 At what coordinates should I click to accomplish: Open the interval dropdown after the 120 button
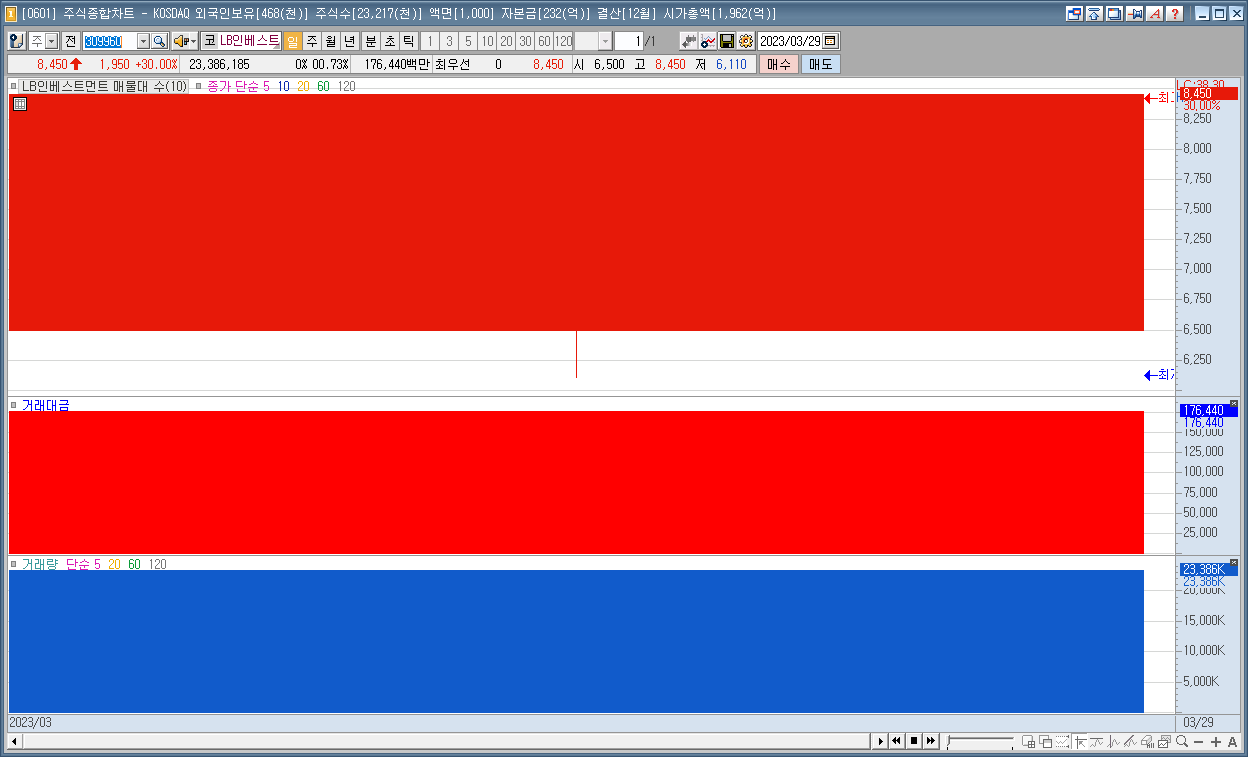coord(605,41)
